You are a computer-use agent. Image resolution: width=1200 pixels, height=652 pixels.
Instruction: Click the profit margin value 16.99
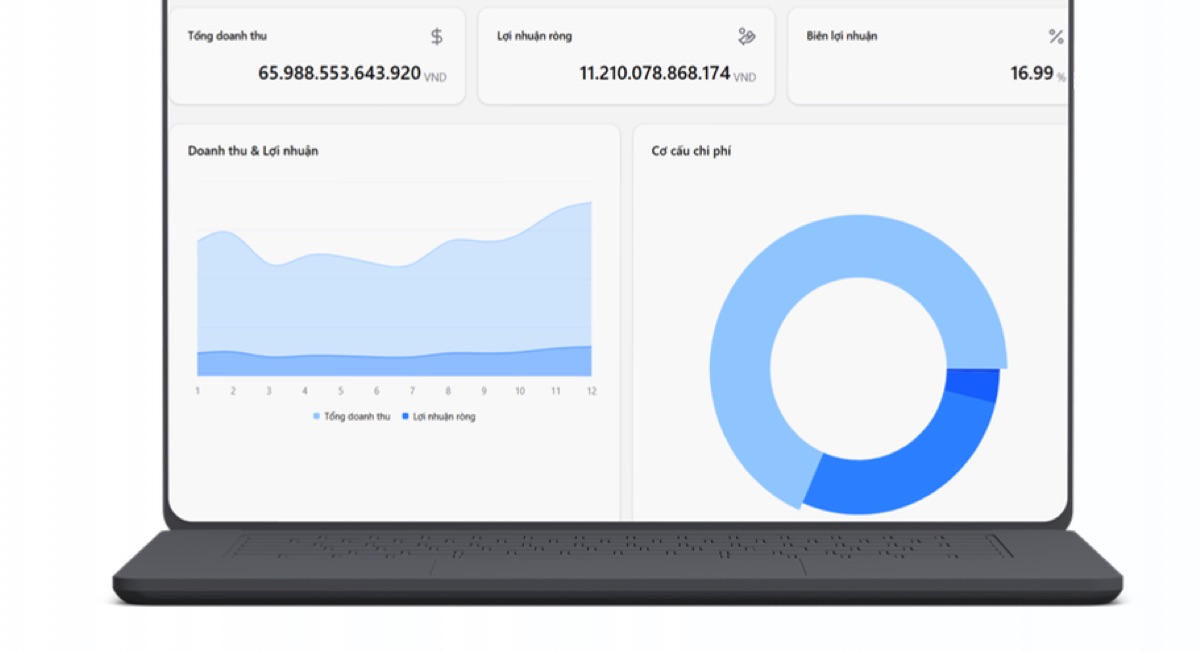pos(1032,73)
